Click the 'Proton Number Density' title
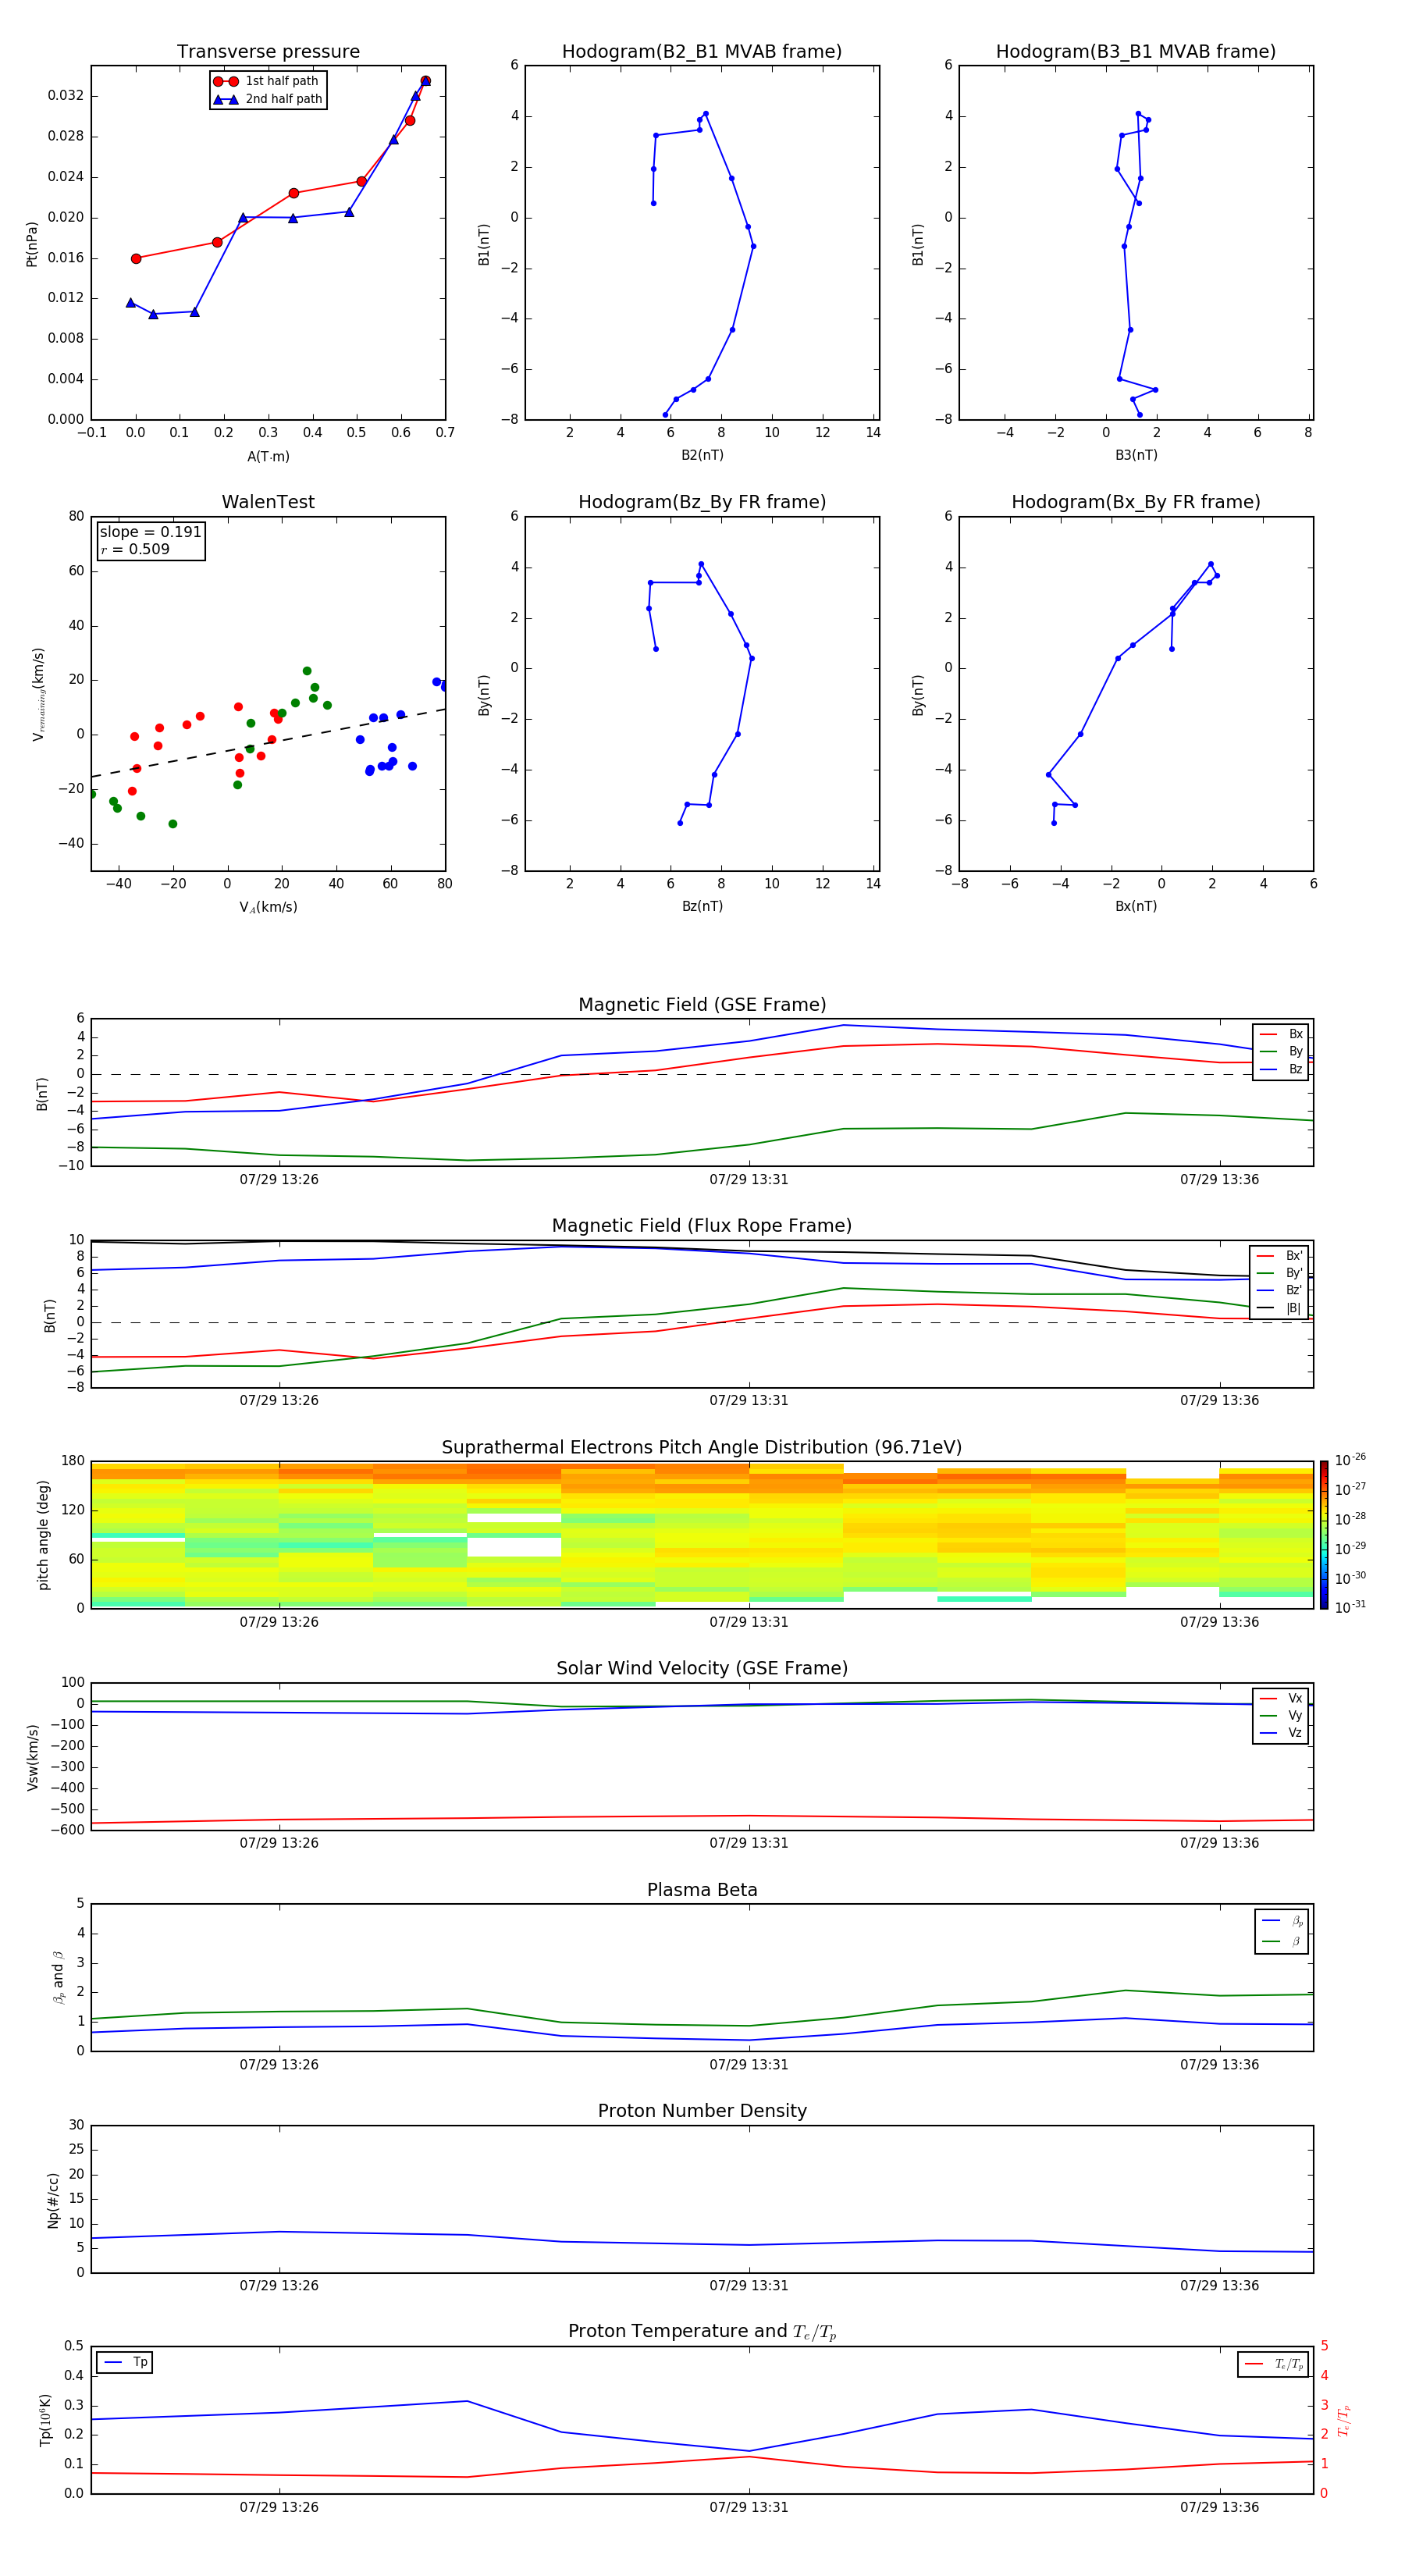 [x=702, y=2111]
